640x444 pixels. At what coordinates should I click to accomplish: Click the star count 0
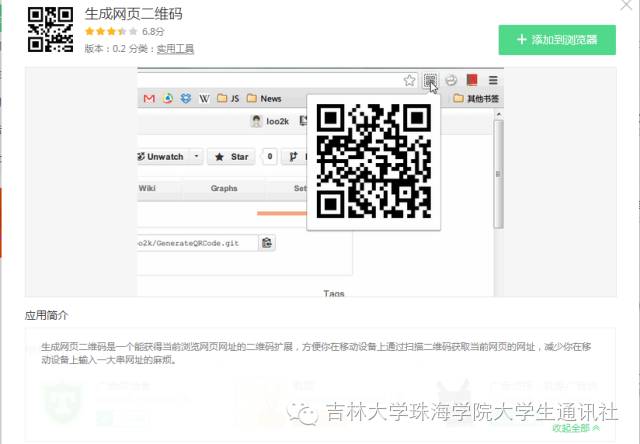(269, 157)
